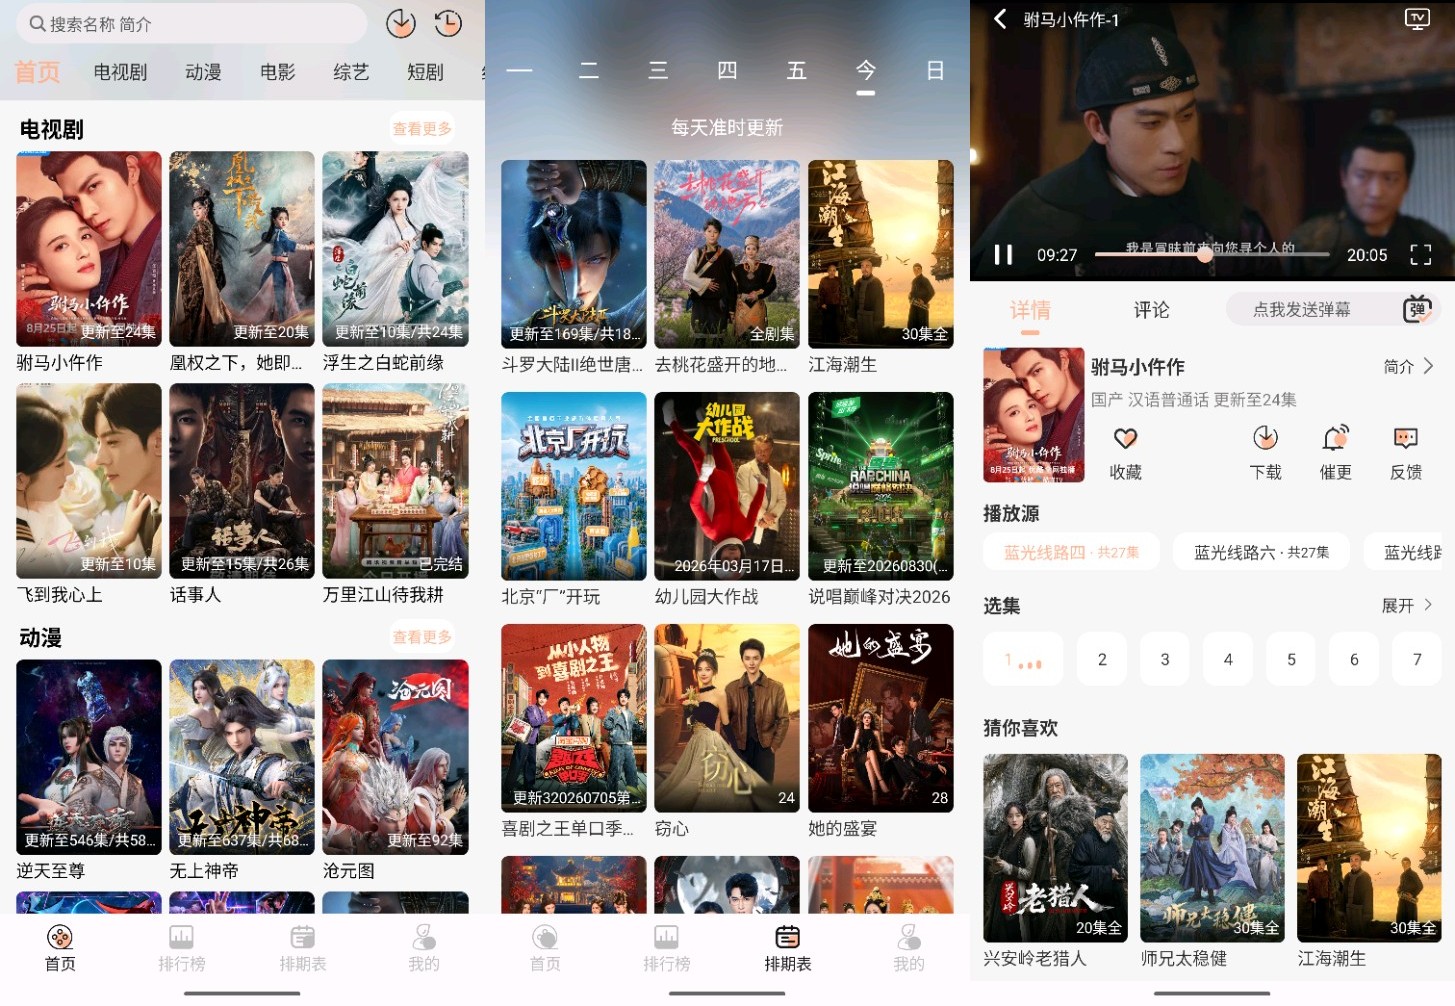Open 师兄太稳健 in 猜你喜欢

[1212, 848]
